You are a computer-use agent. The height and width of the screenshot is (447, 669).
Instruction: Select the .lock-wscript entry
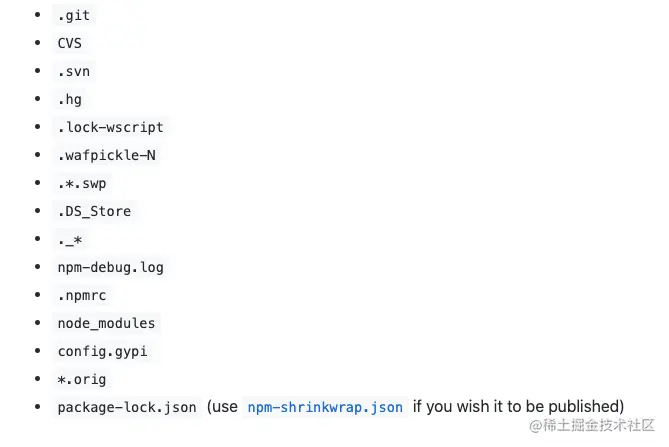coord(111,128)
